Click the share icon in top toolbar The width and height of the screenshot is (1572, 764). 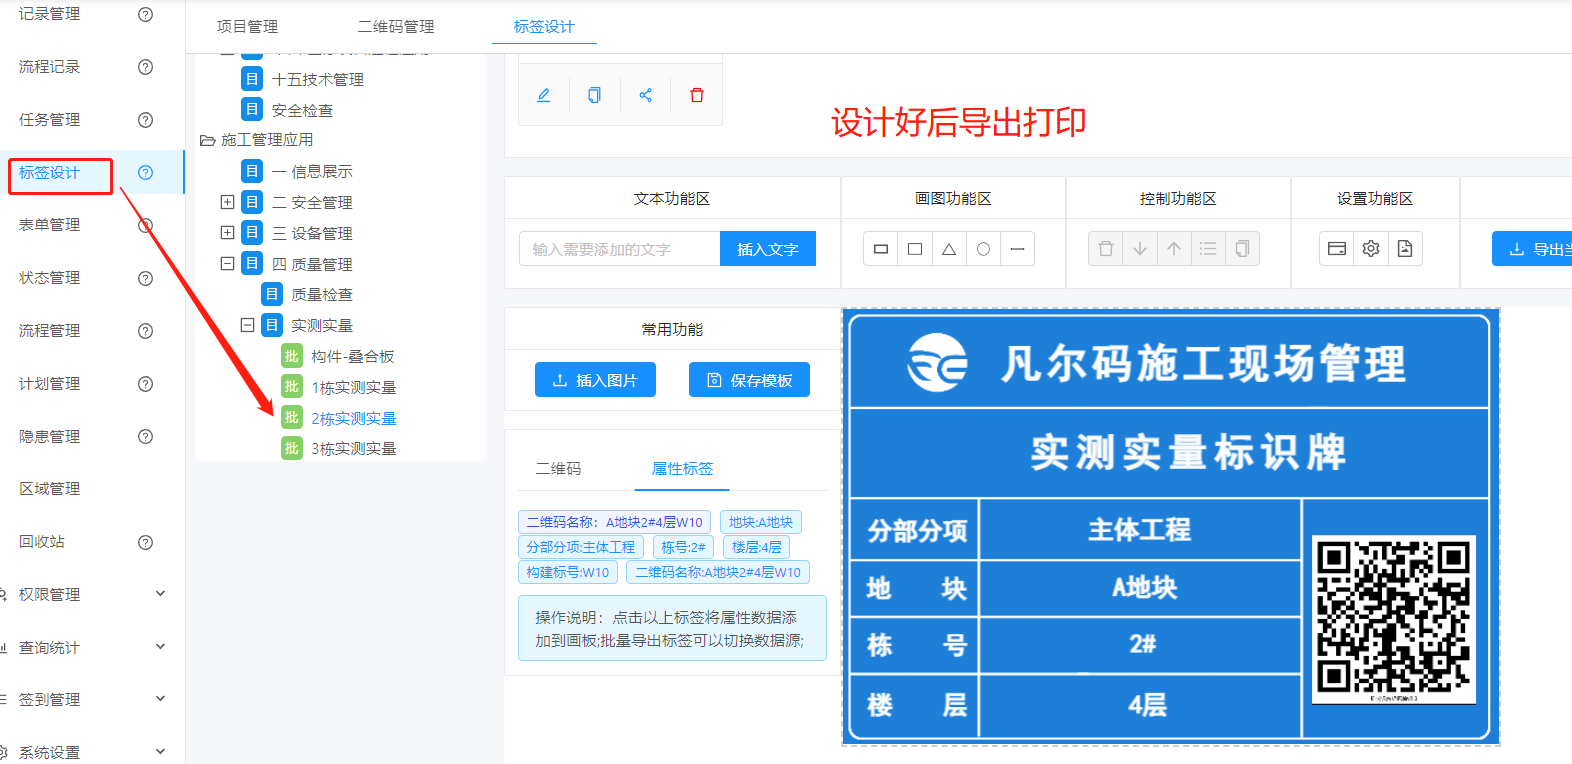click(x=646, y=95)
